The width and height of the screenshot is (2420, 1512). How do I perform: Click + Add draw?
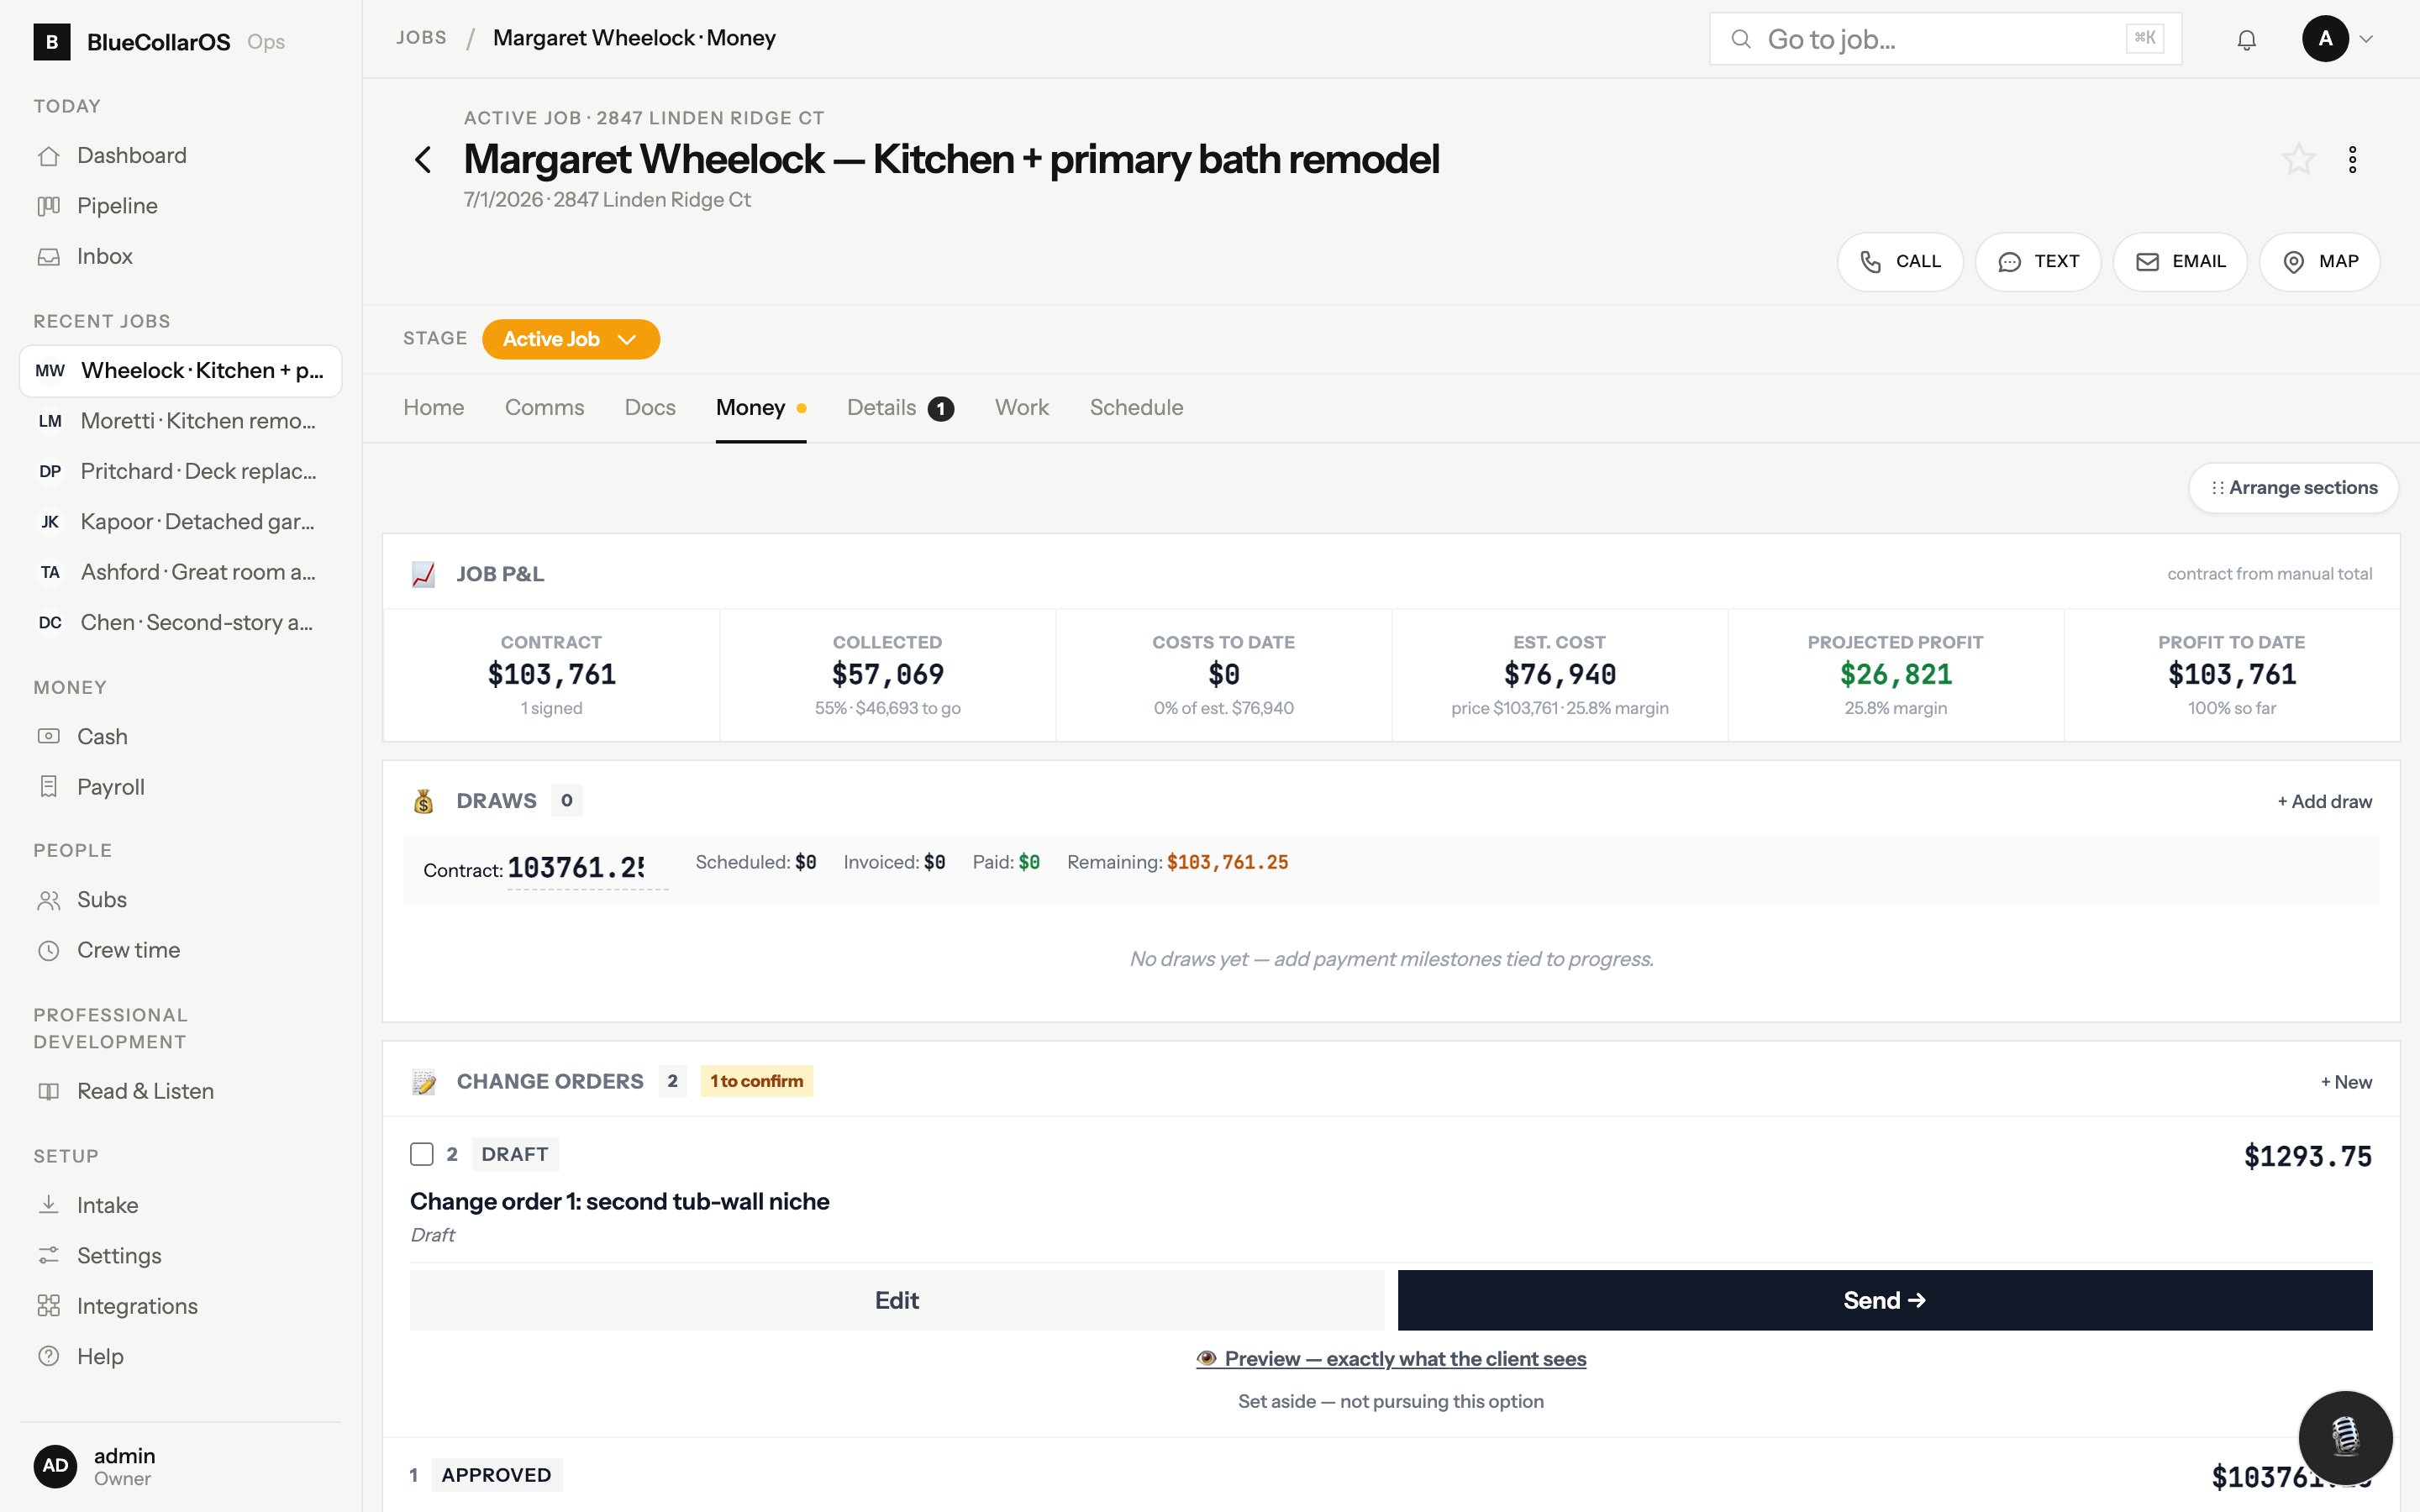point(2324,801)
